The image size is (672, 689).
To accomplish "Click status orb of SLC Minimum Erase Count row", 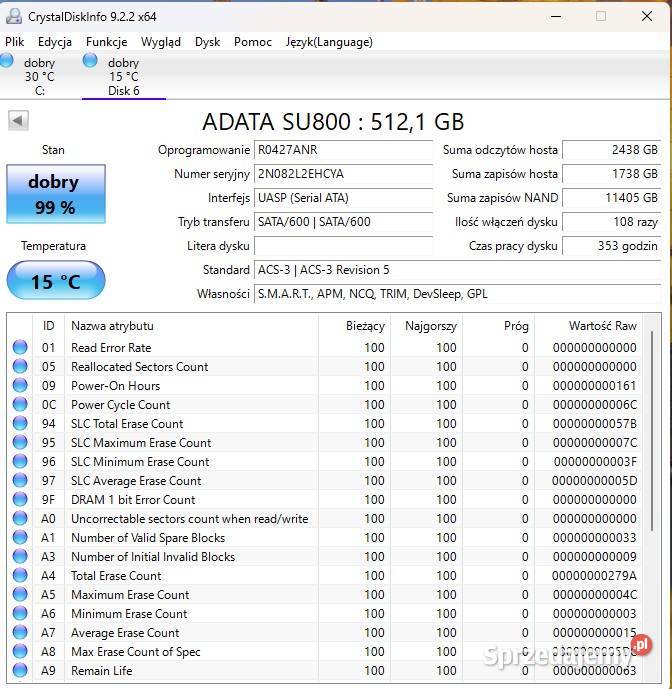I will 20,461.
